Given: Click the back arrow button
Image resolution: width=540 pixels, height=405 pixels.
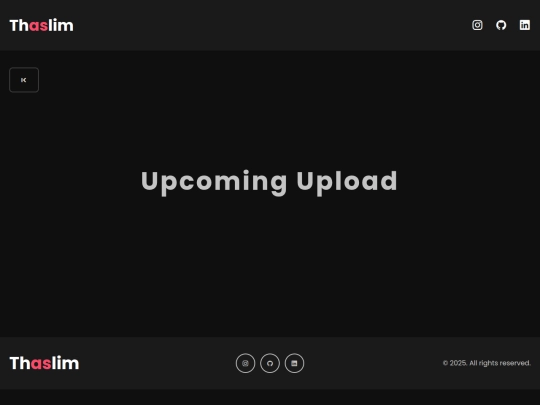Looking at the screenshot, I should tap(24, 80).
